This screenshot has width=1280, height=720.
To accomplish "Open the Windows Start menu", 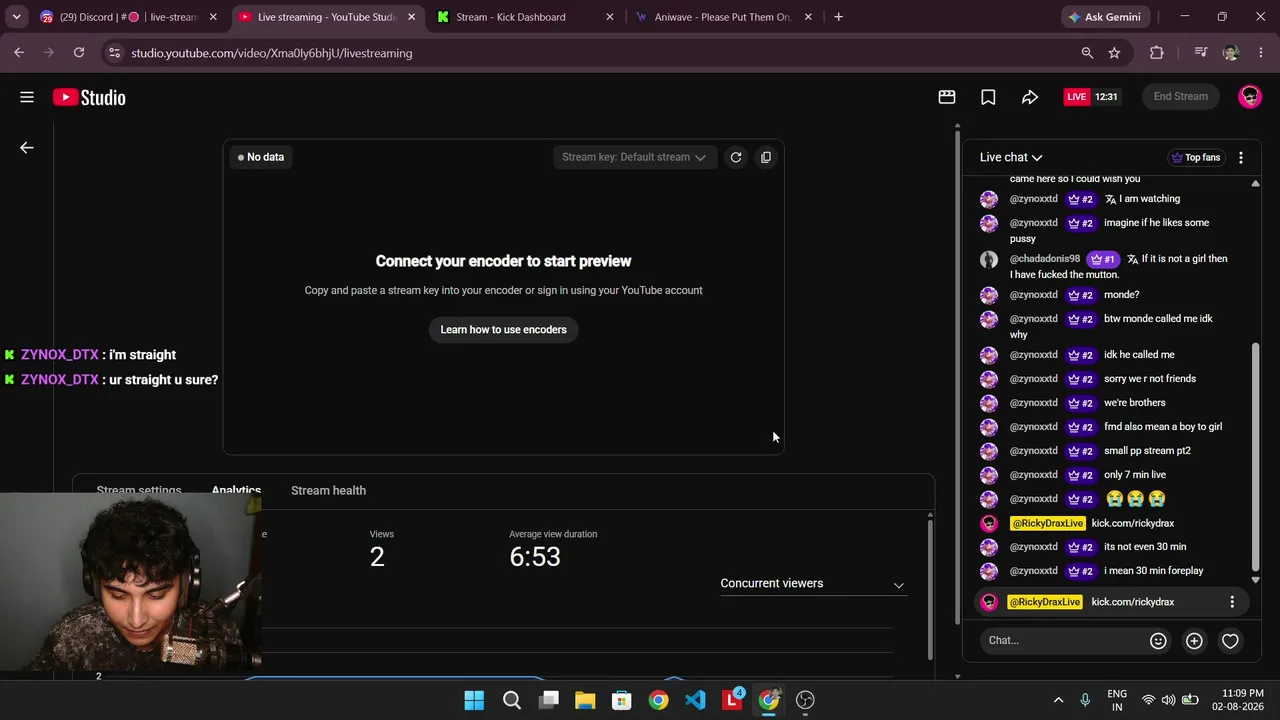I will (474, 700).
